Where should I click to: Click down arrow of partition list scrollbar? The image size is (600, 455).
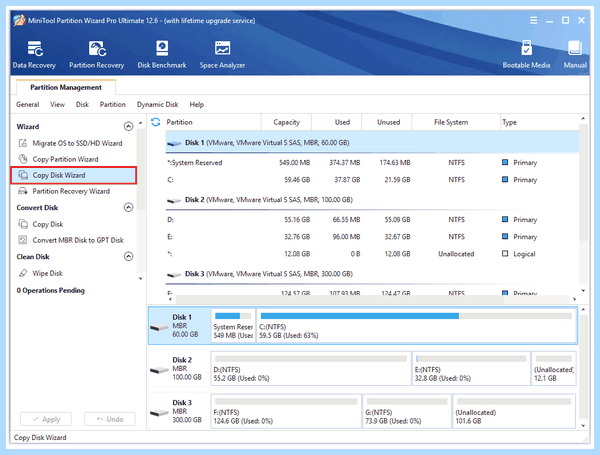click(x=583, y=290)
